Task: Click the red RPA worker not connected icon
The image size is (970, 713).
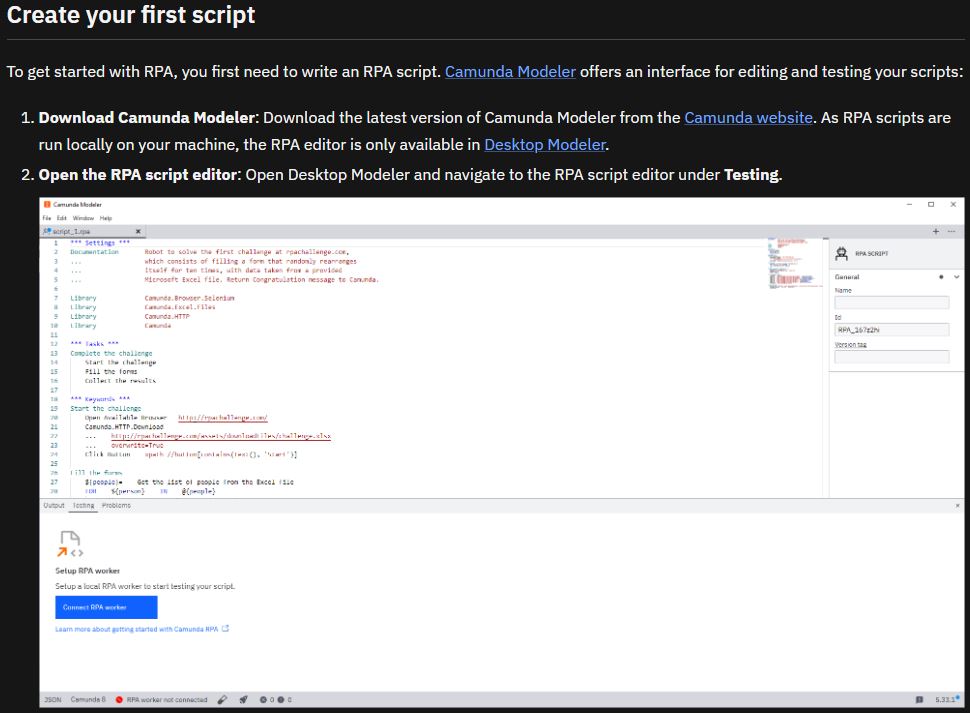Action: [x=119, y=699]
